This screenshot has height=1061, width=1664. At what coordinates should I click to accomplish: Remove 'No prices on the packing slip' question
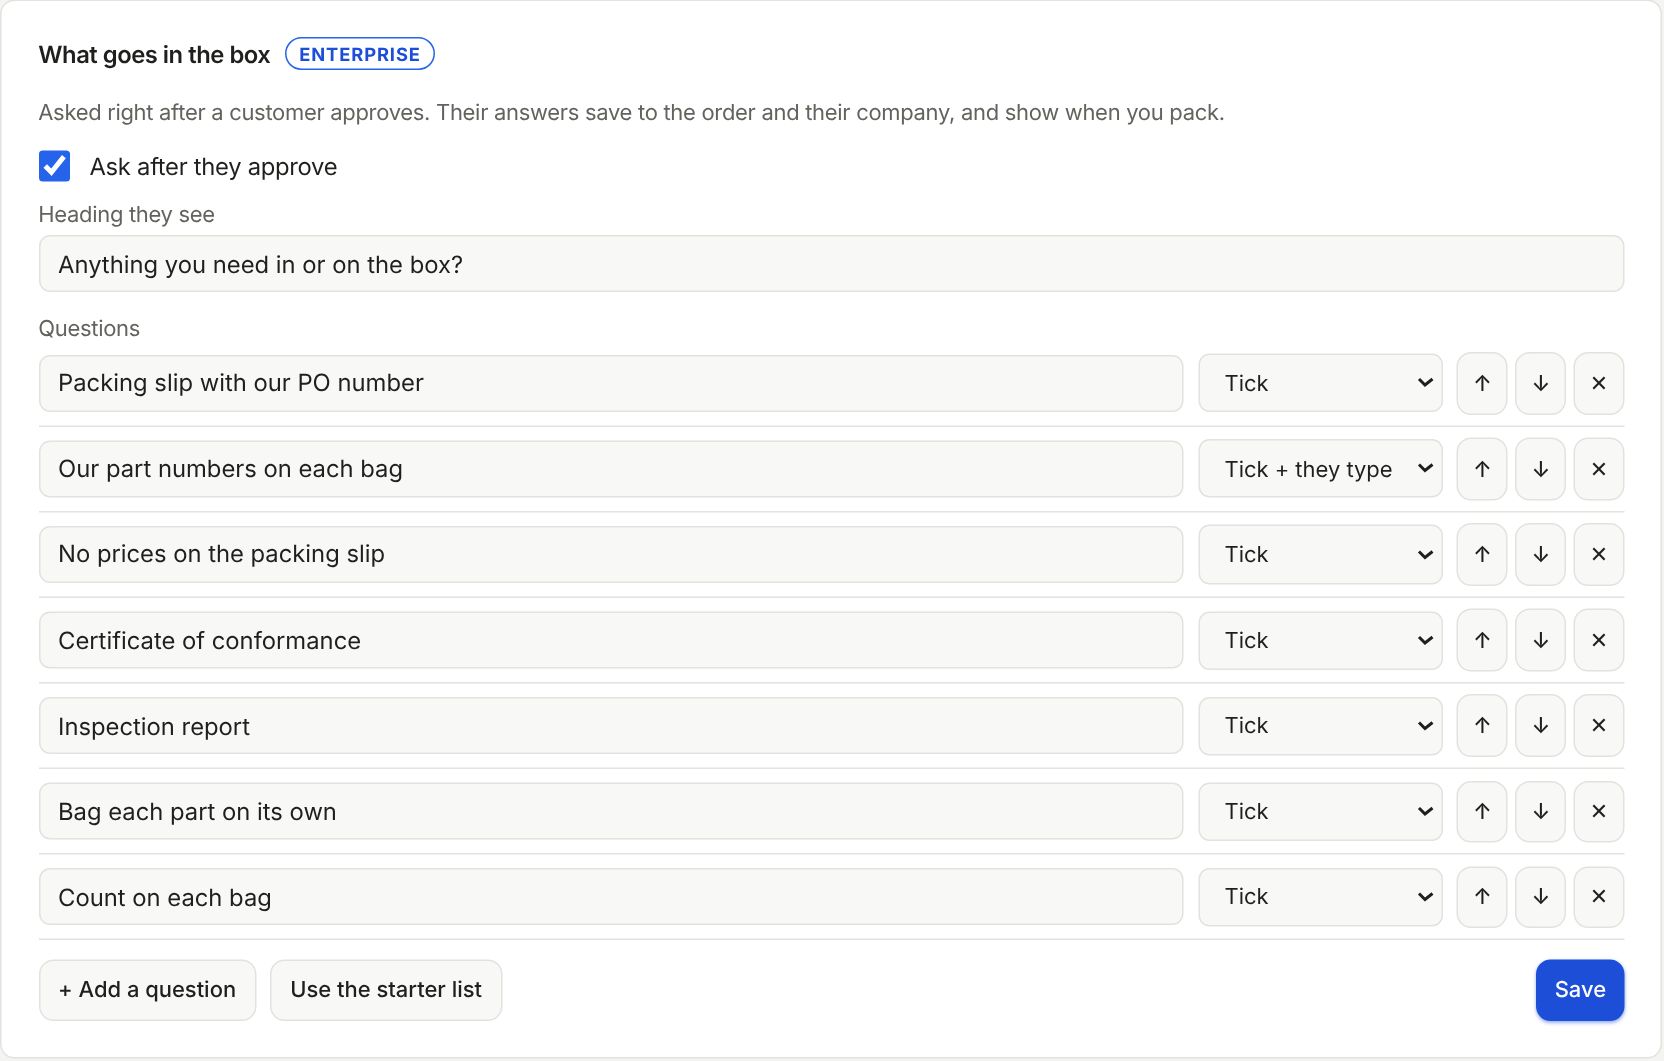(x=1599, y=554)
